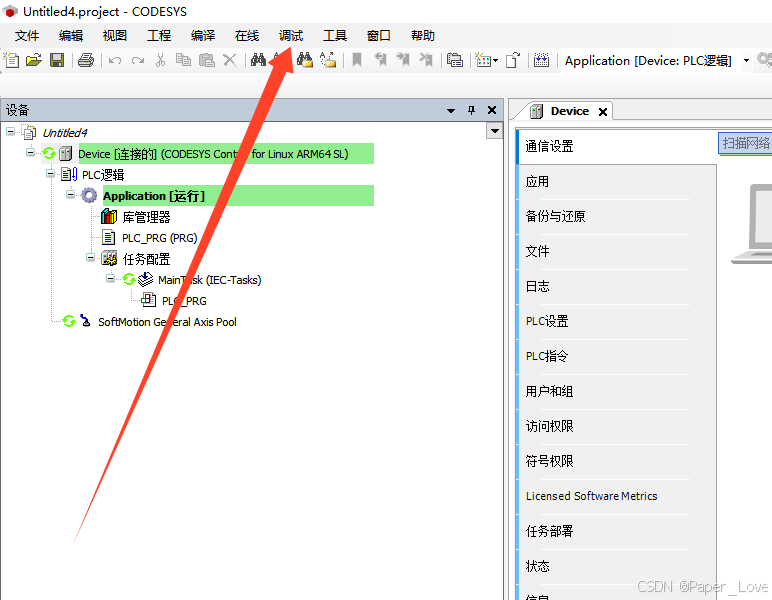Viewport: 772px width, 600px height.
Task: Click the browse cross-references toolbar icon
Action: pos(328,60)
